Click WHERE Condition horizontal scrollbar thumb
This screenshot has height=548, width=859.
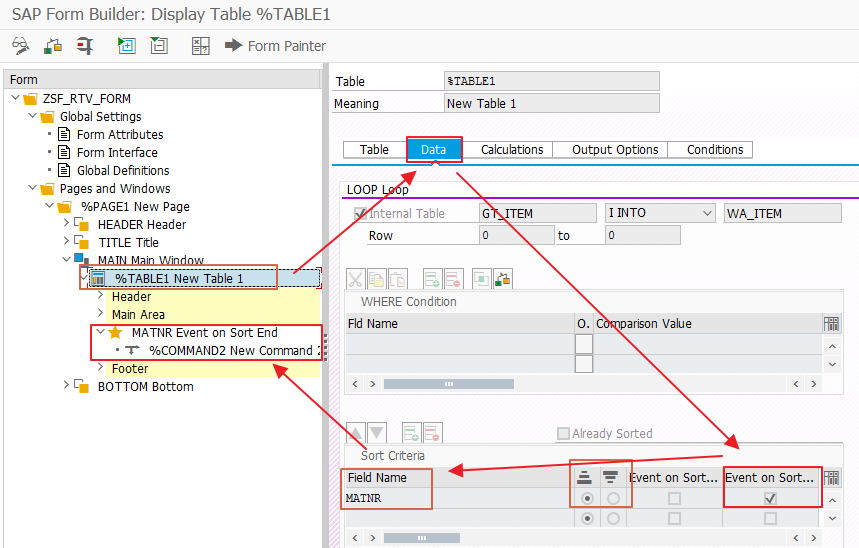449,384
